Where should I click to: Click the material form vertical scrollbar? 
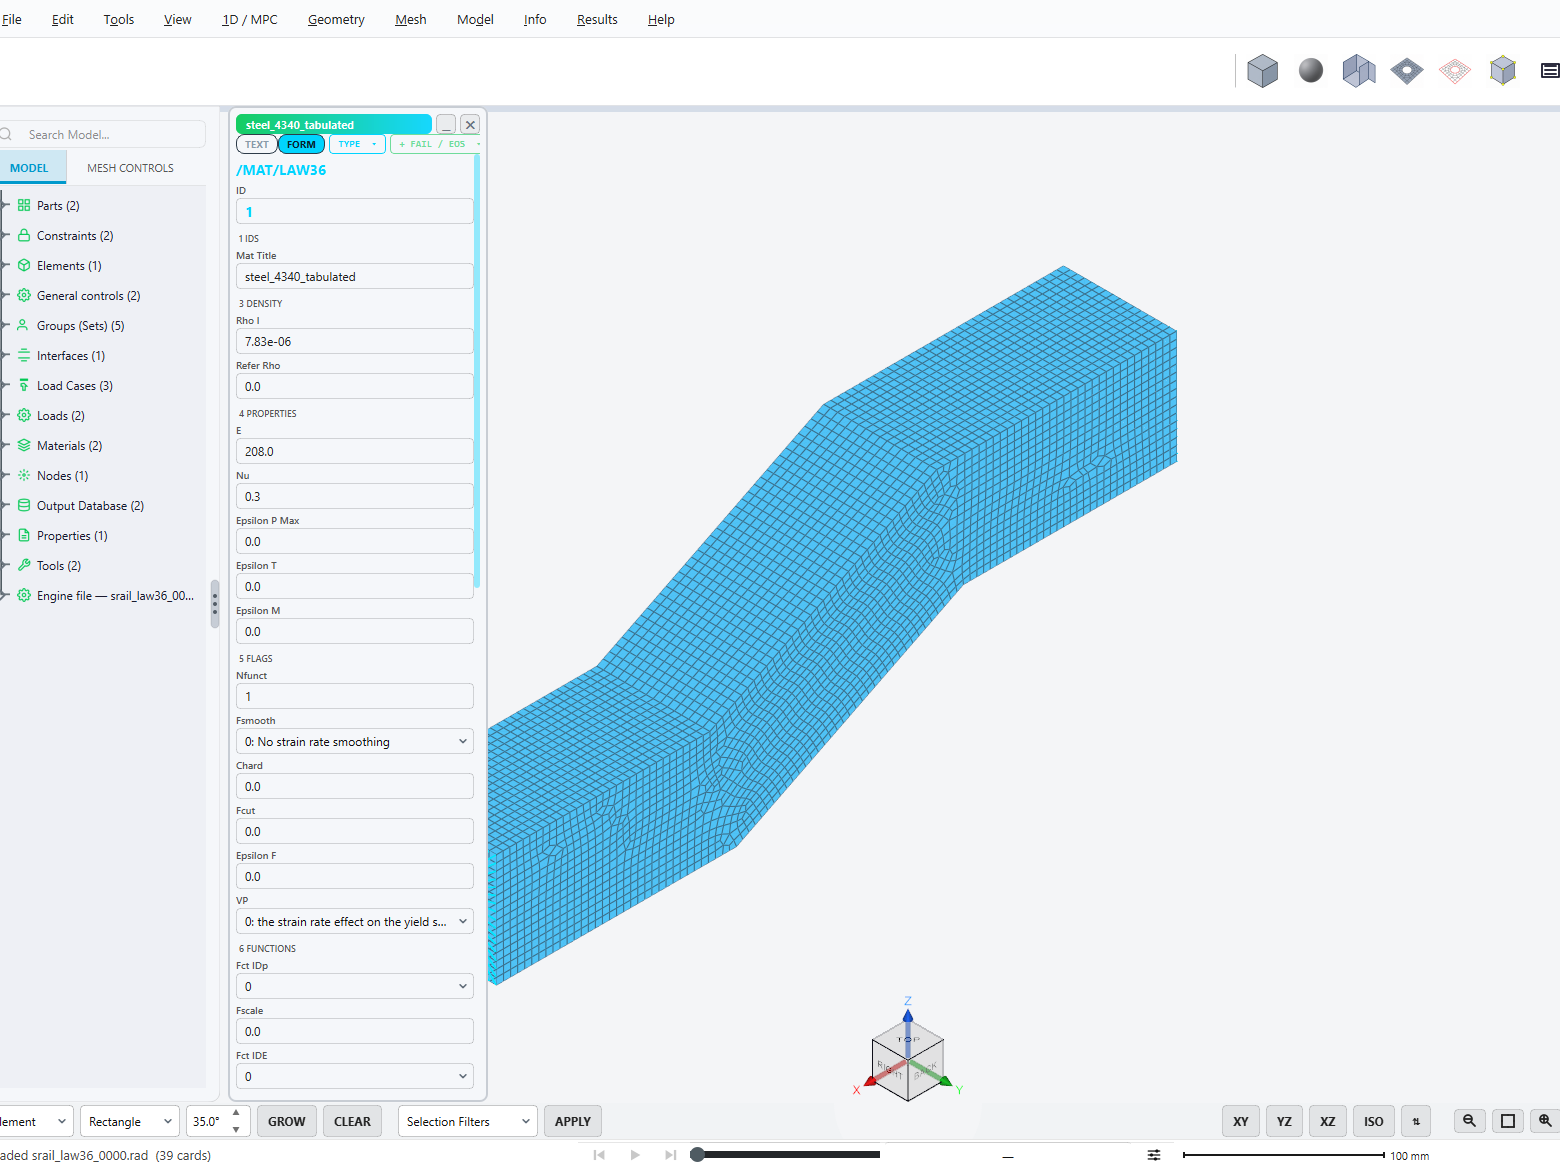477,372
